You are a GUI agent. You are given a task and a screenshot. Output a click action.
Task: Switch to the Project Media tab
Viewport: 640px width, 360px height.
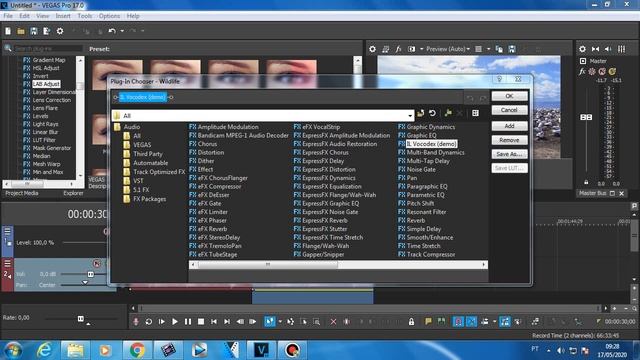tap(22, 193)
